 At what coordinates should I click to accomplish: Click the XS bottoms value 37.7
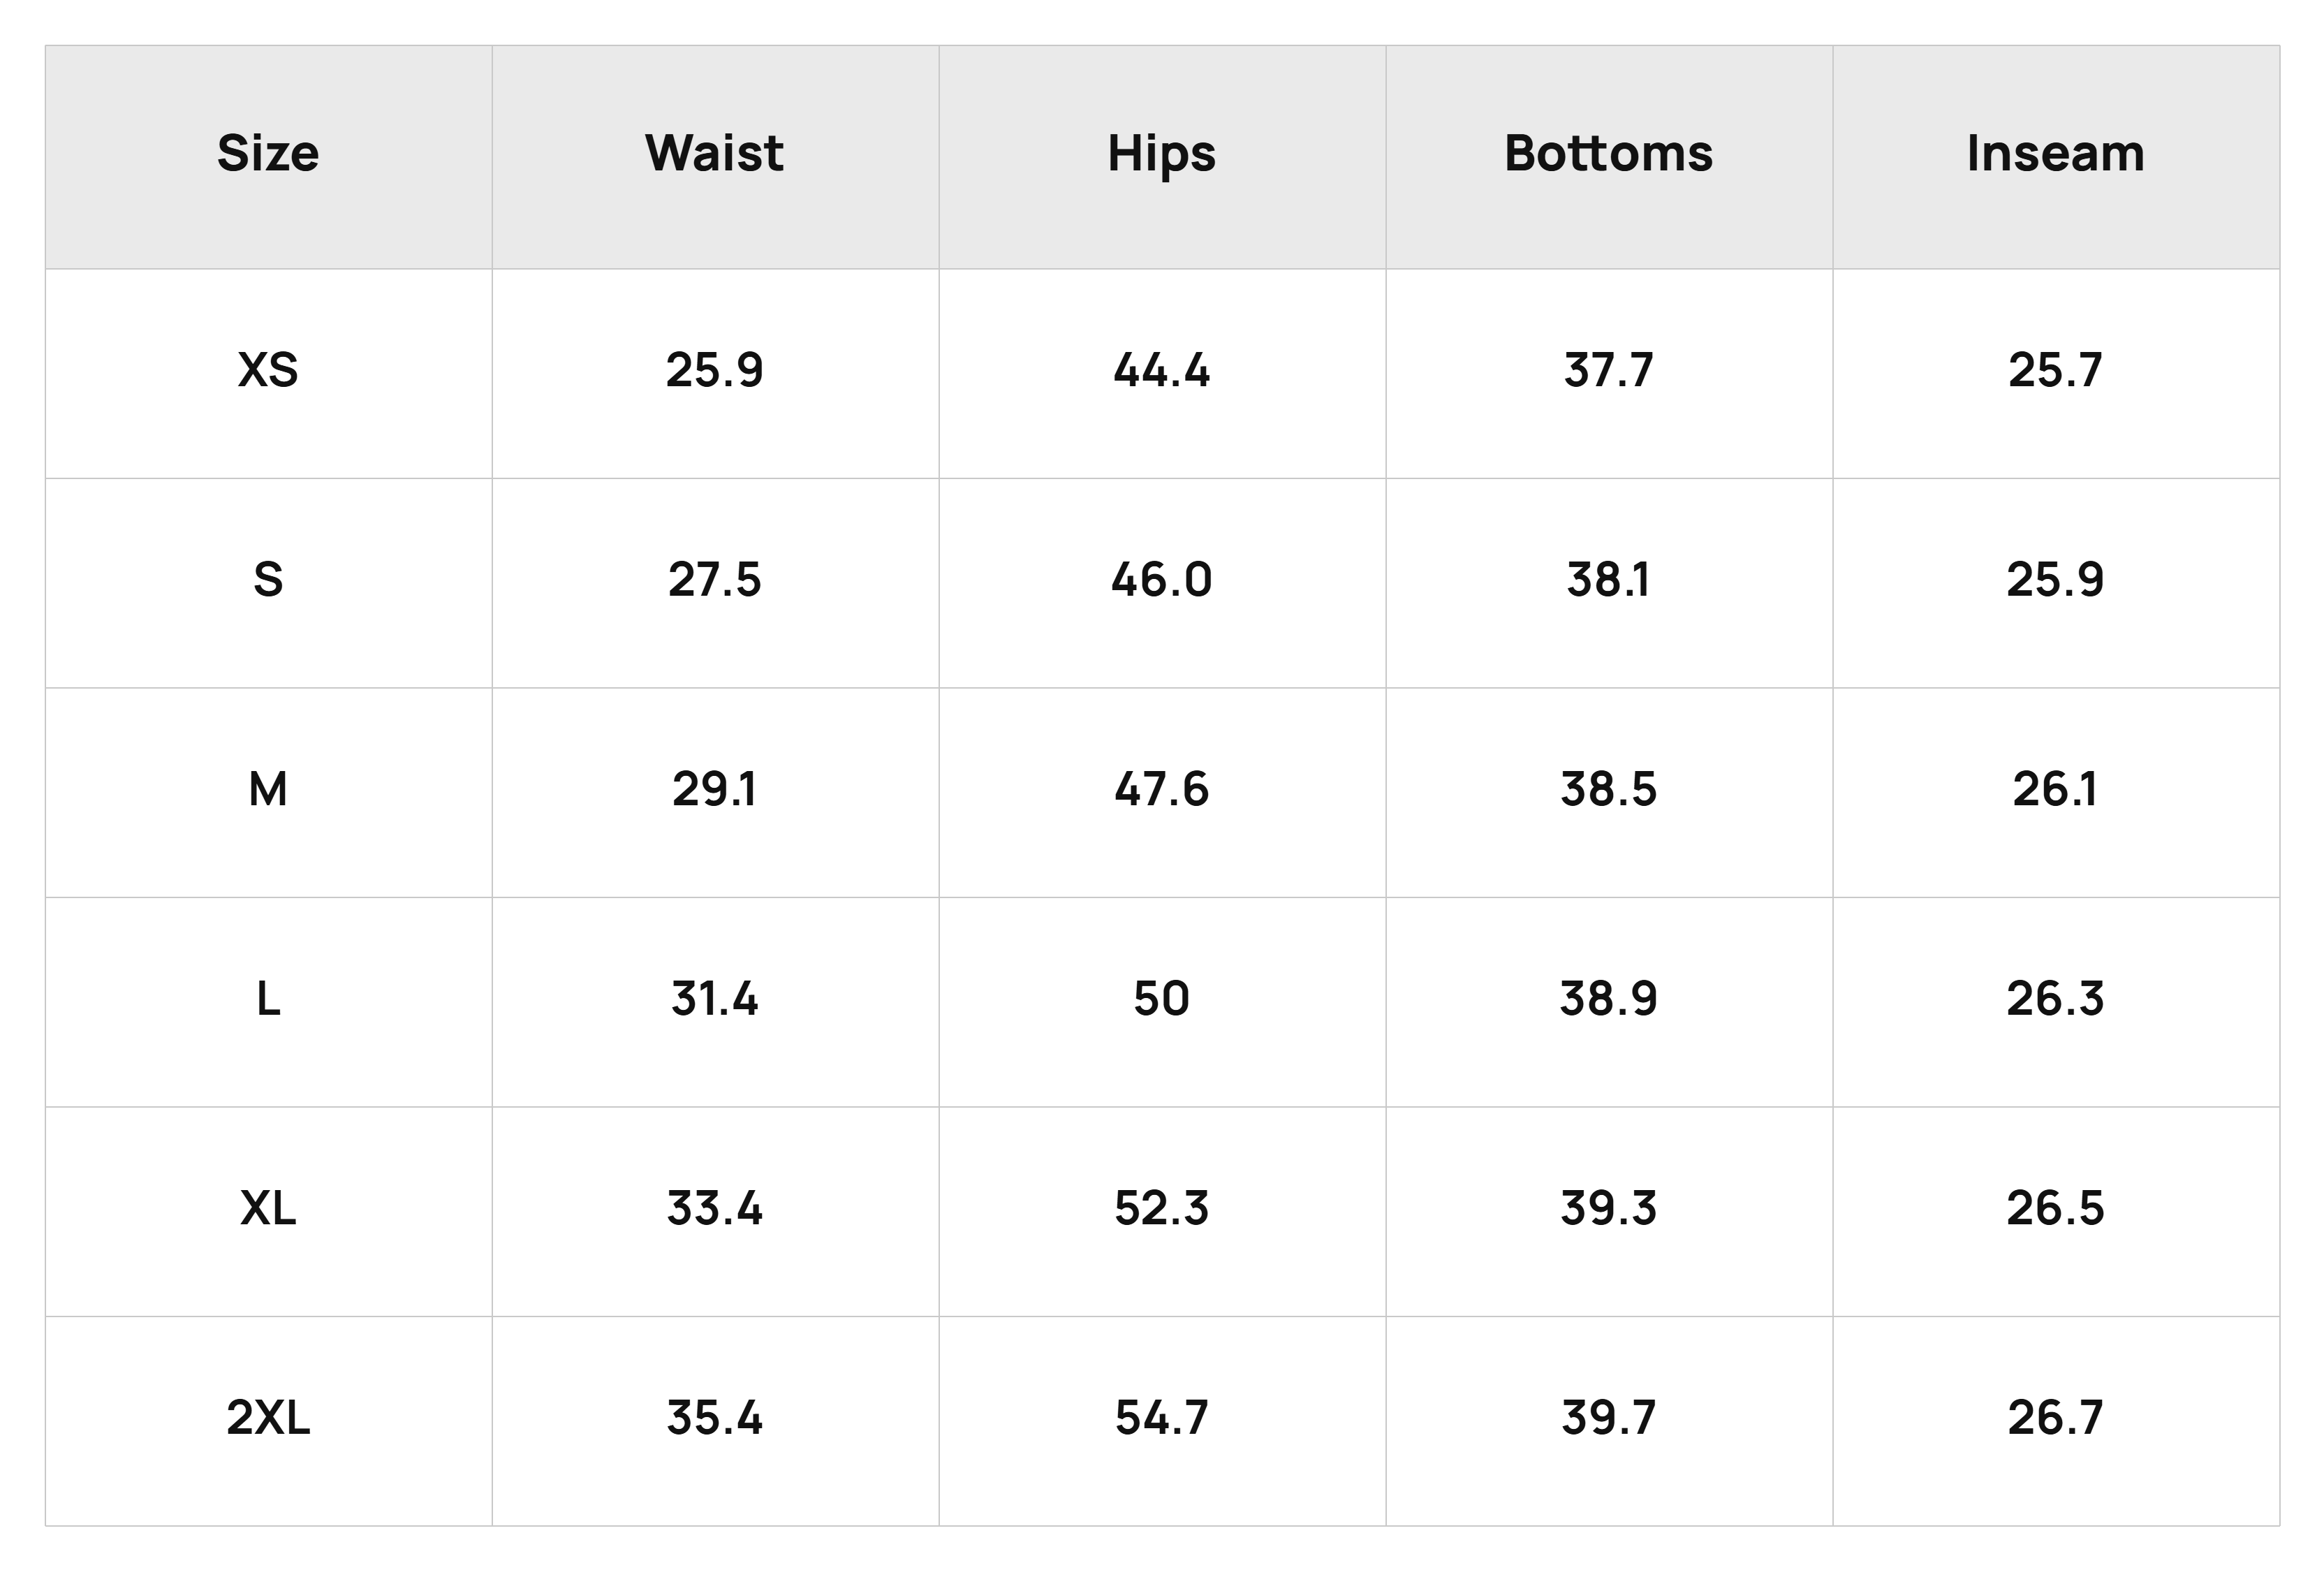(x=1608, y=371)
